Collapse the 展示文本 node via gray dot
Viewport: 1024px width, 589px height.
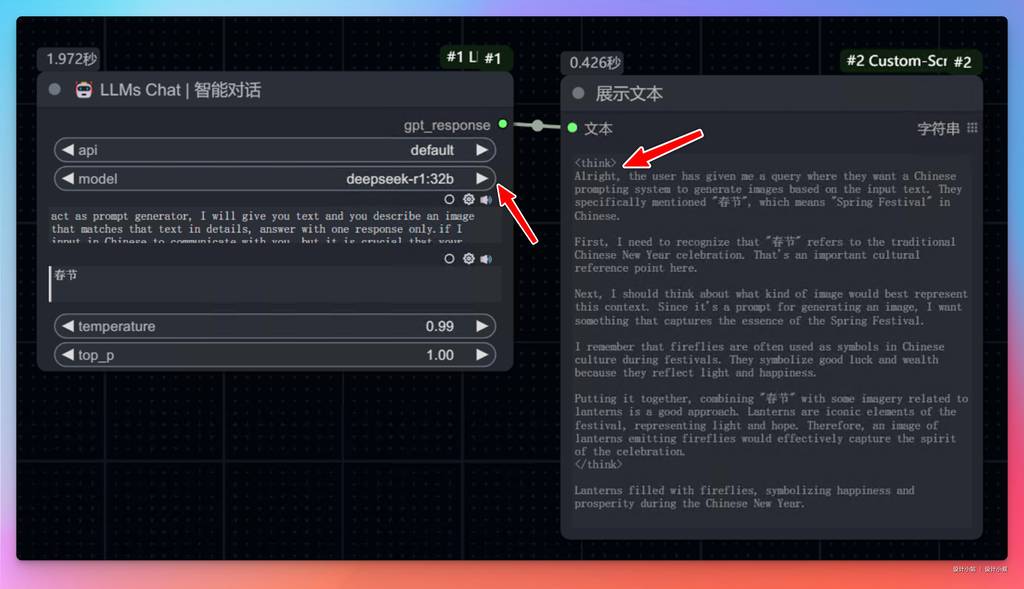tap(578, 94)
